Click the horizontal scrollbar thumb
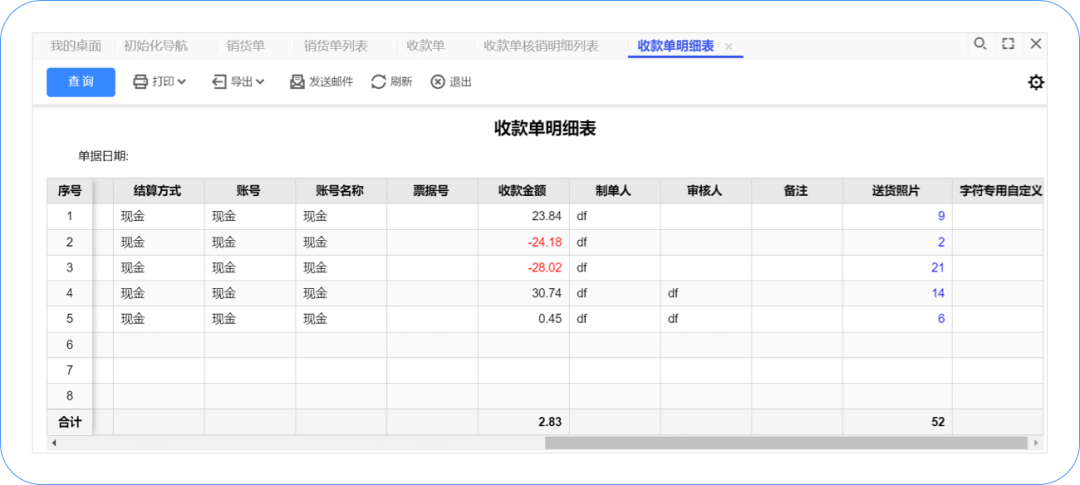Image resolution: width=1080 pixels, height=485 pixels. click(786, 443)
